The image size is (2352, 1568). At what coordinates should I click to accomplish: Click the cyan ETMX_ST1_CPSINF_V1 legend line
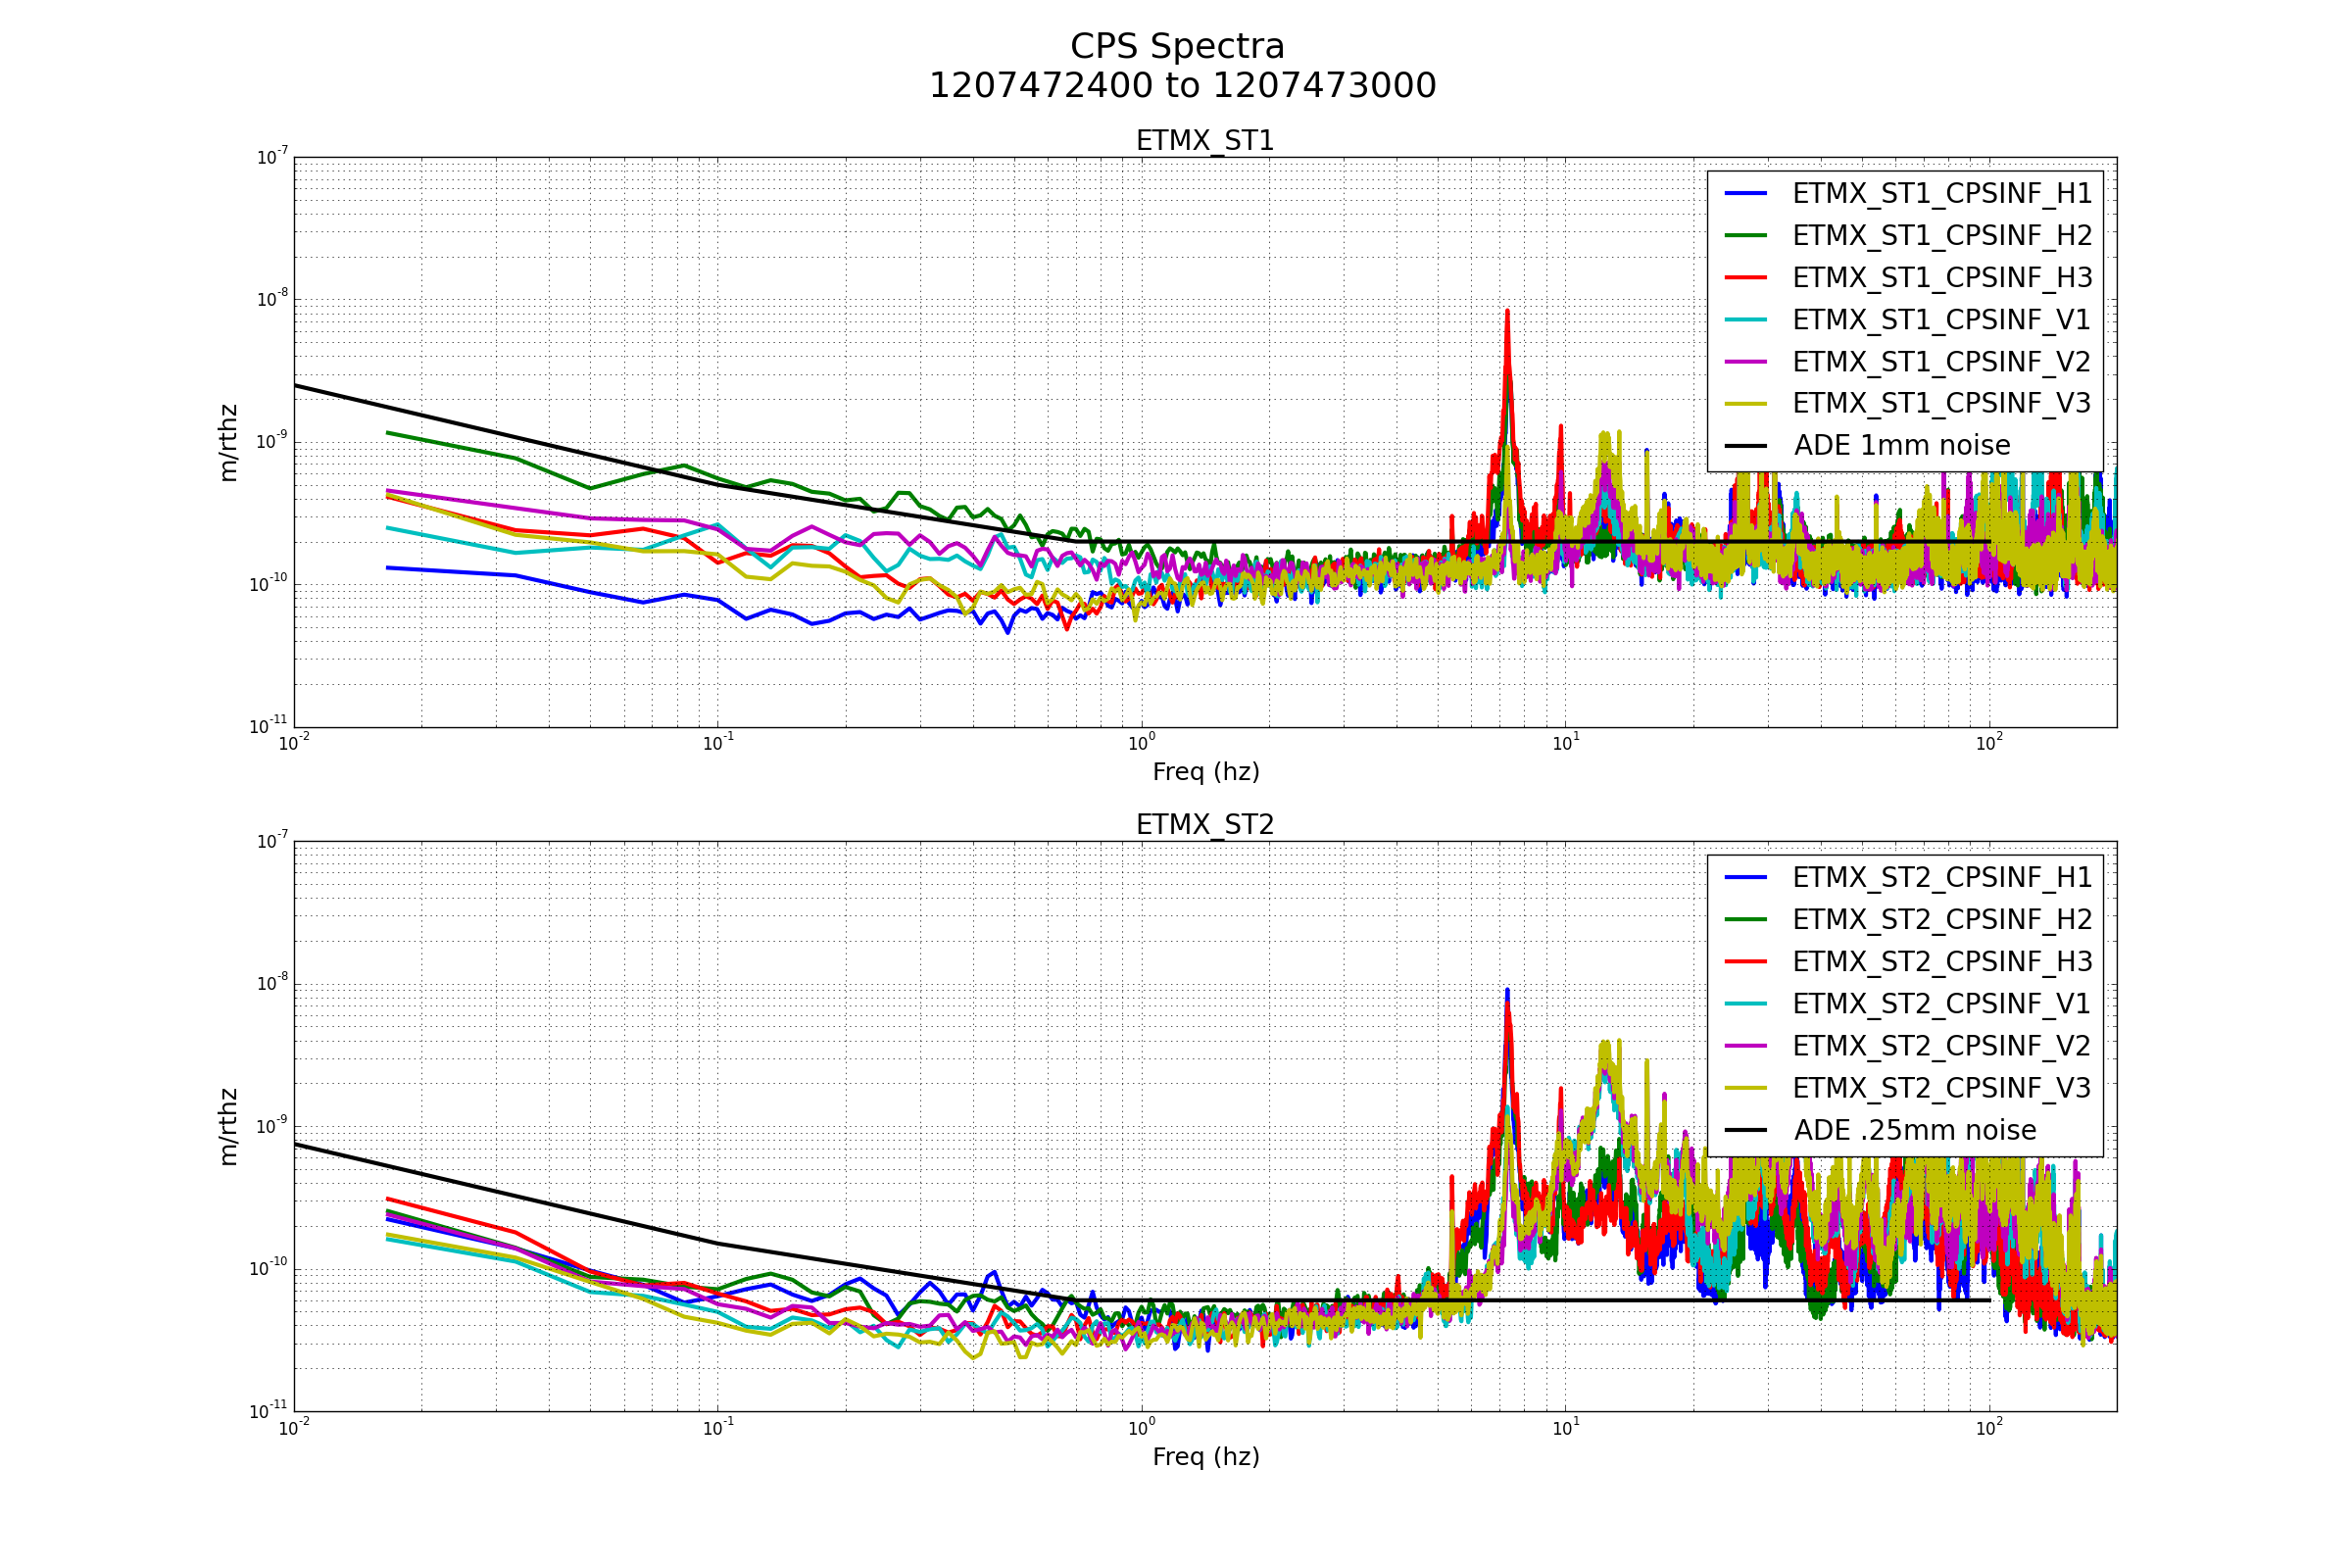click(x=1745, y=320)
